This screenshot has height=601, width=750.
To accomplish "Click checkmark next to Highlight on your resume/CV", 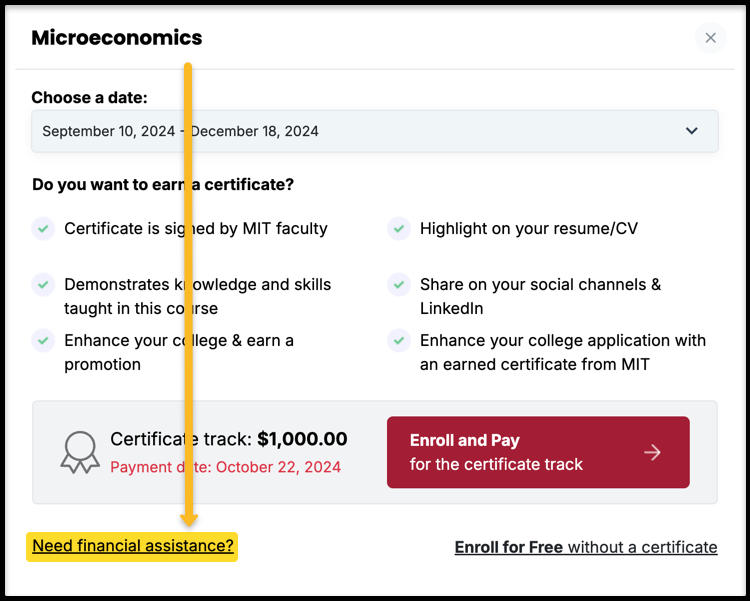I will point(398,229).
